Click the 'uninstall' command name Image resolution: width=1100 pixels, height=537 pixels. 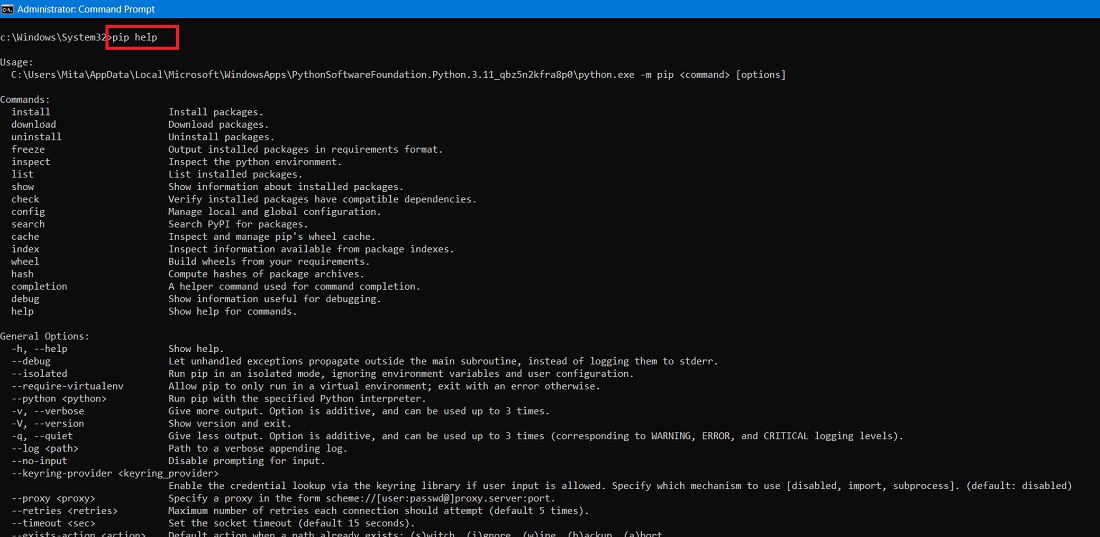point(36,137)
